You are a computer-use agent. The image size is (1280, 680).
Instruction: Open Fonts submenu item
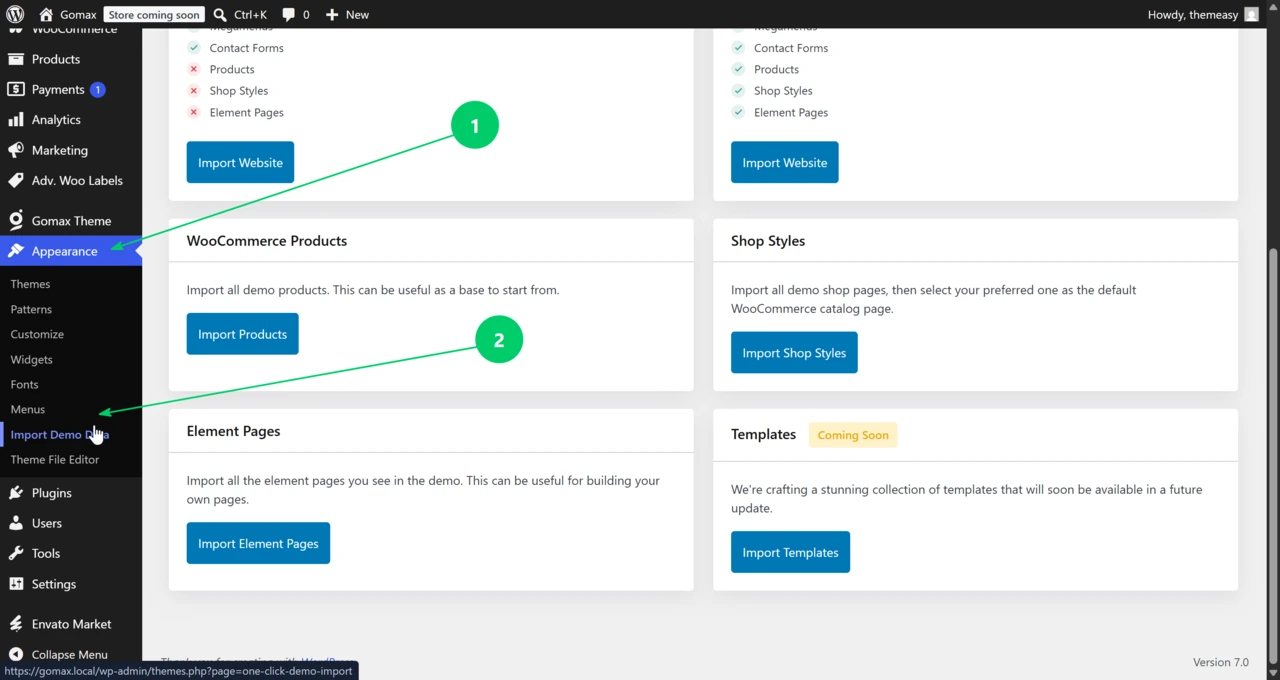[x=24, y=384]
